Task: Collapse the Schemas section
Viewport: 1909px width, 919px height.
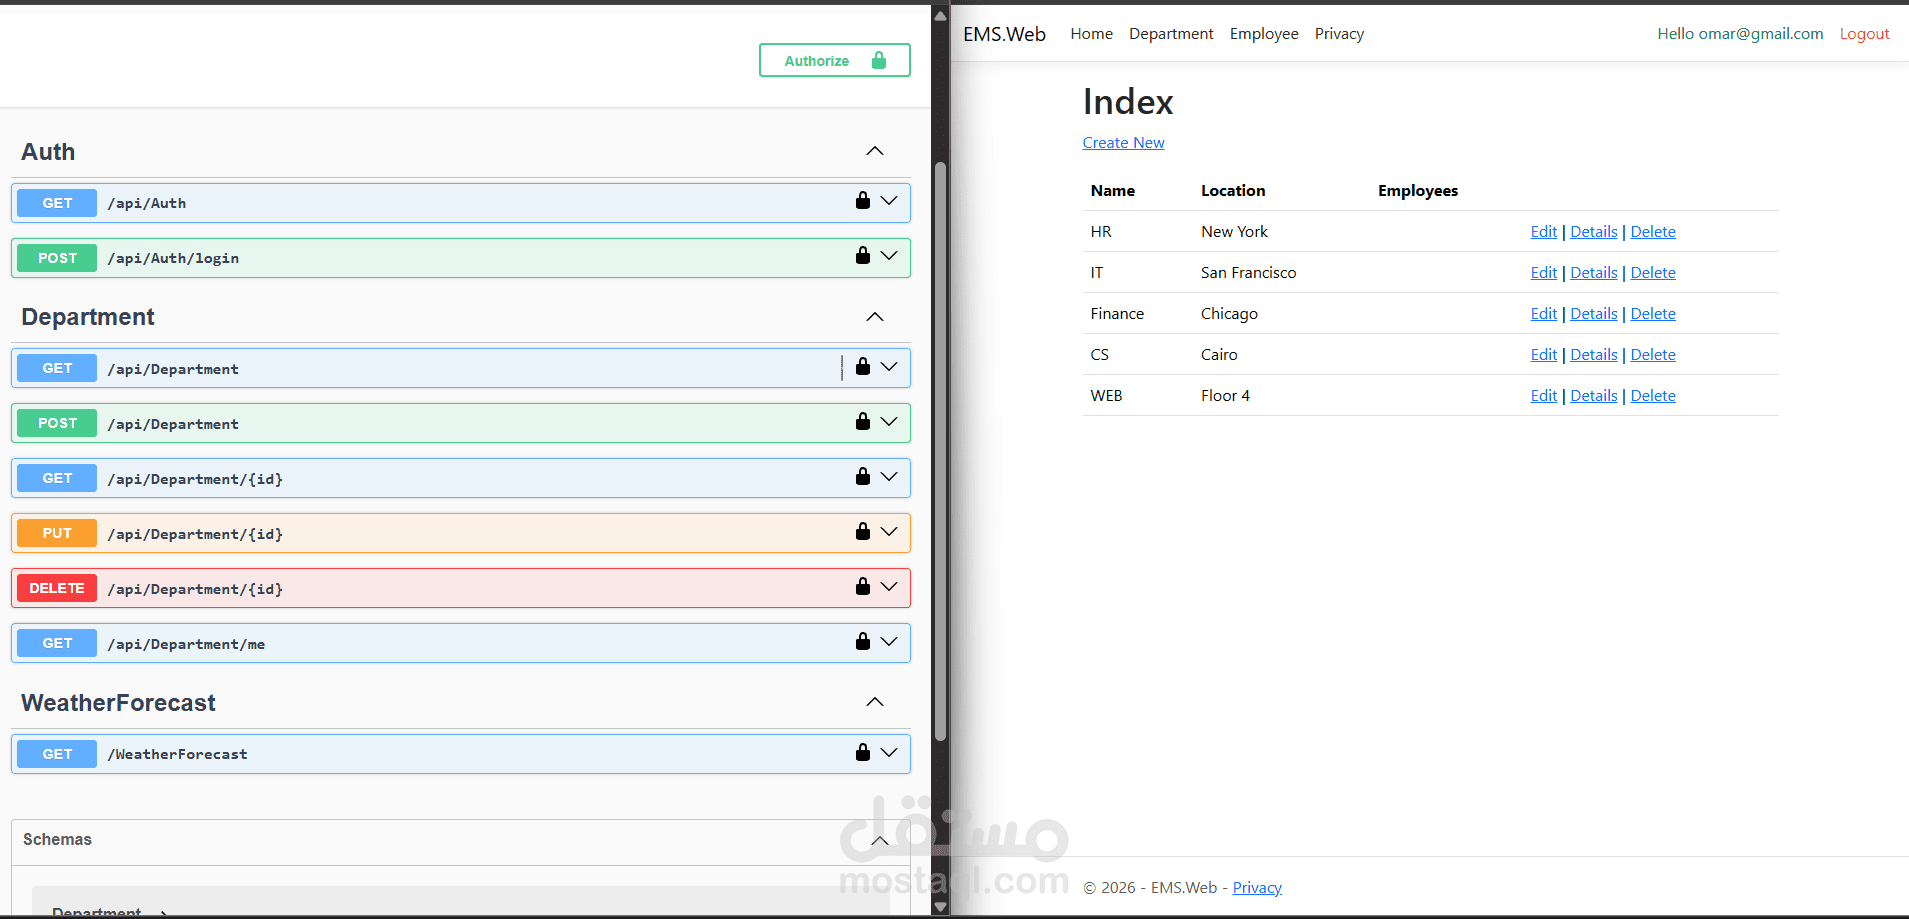Action: coord(880,841)
